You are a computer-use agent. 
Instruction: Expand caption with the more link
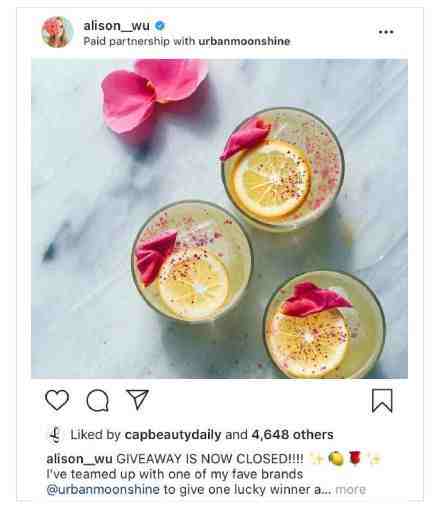point(351,489)
